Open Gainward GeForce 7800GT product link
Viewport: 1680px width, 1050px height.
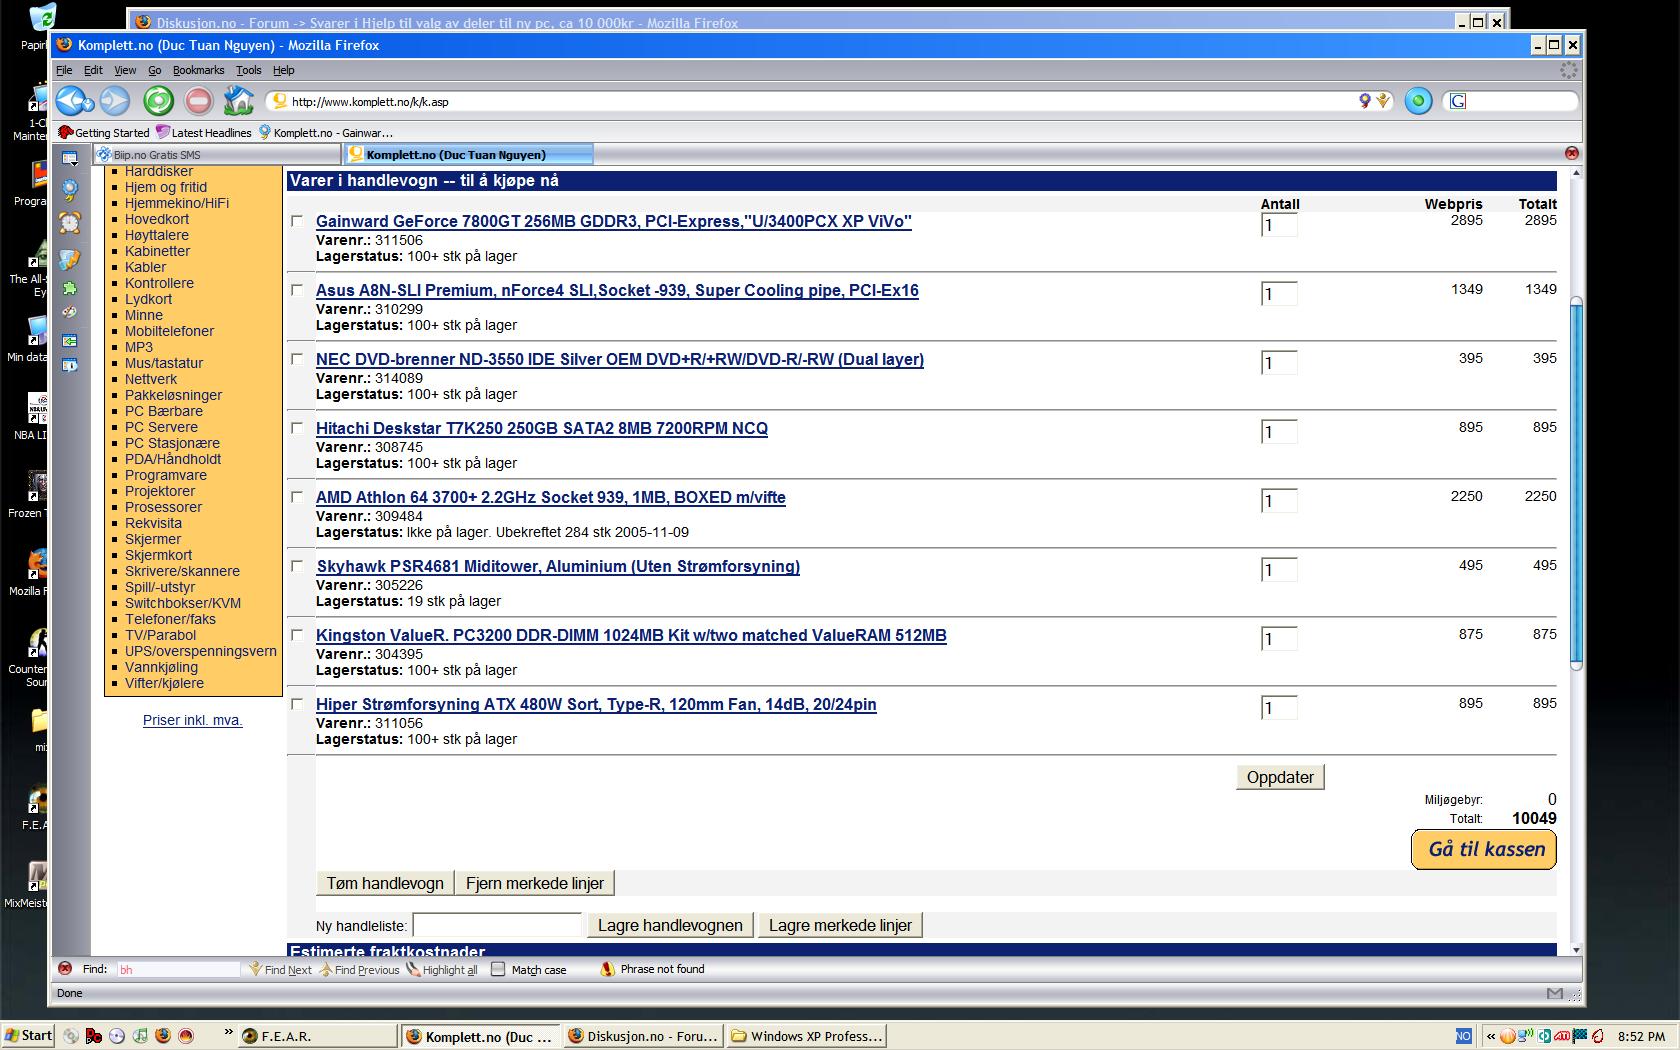(614, 221)
